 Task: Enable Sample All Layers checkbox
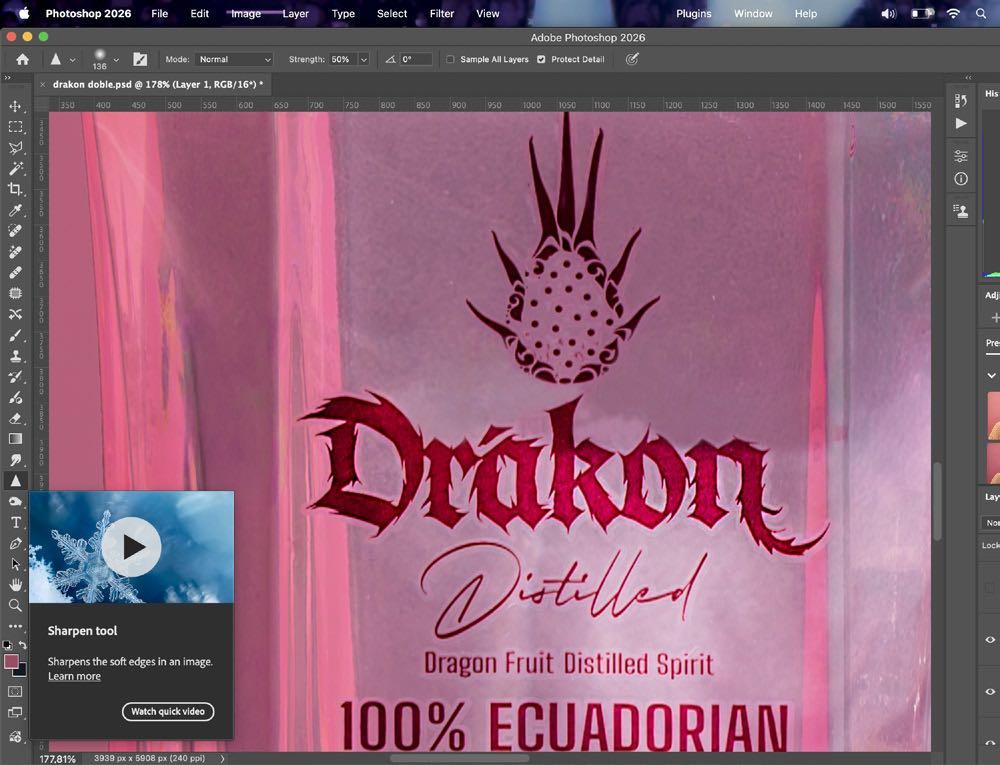pos(450,59)
